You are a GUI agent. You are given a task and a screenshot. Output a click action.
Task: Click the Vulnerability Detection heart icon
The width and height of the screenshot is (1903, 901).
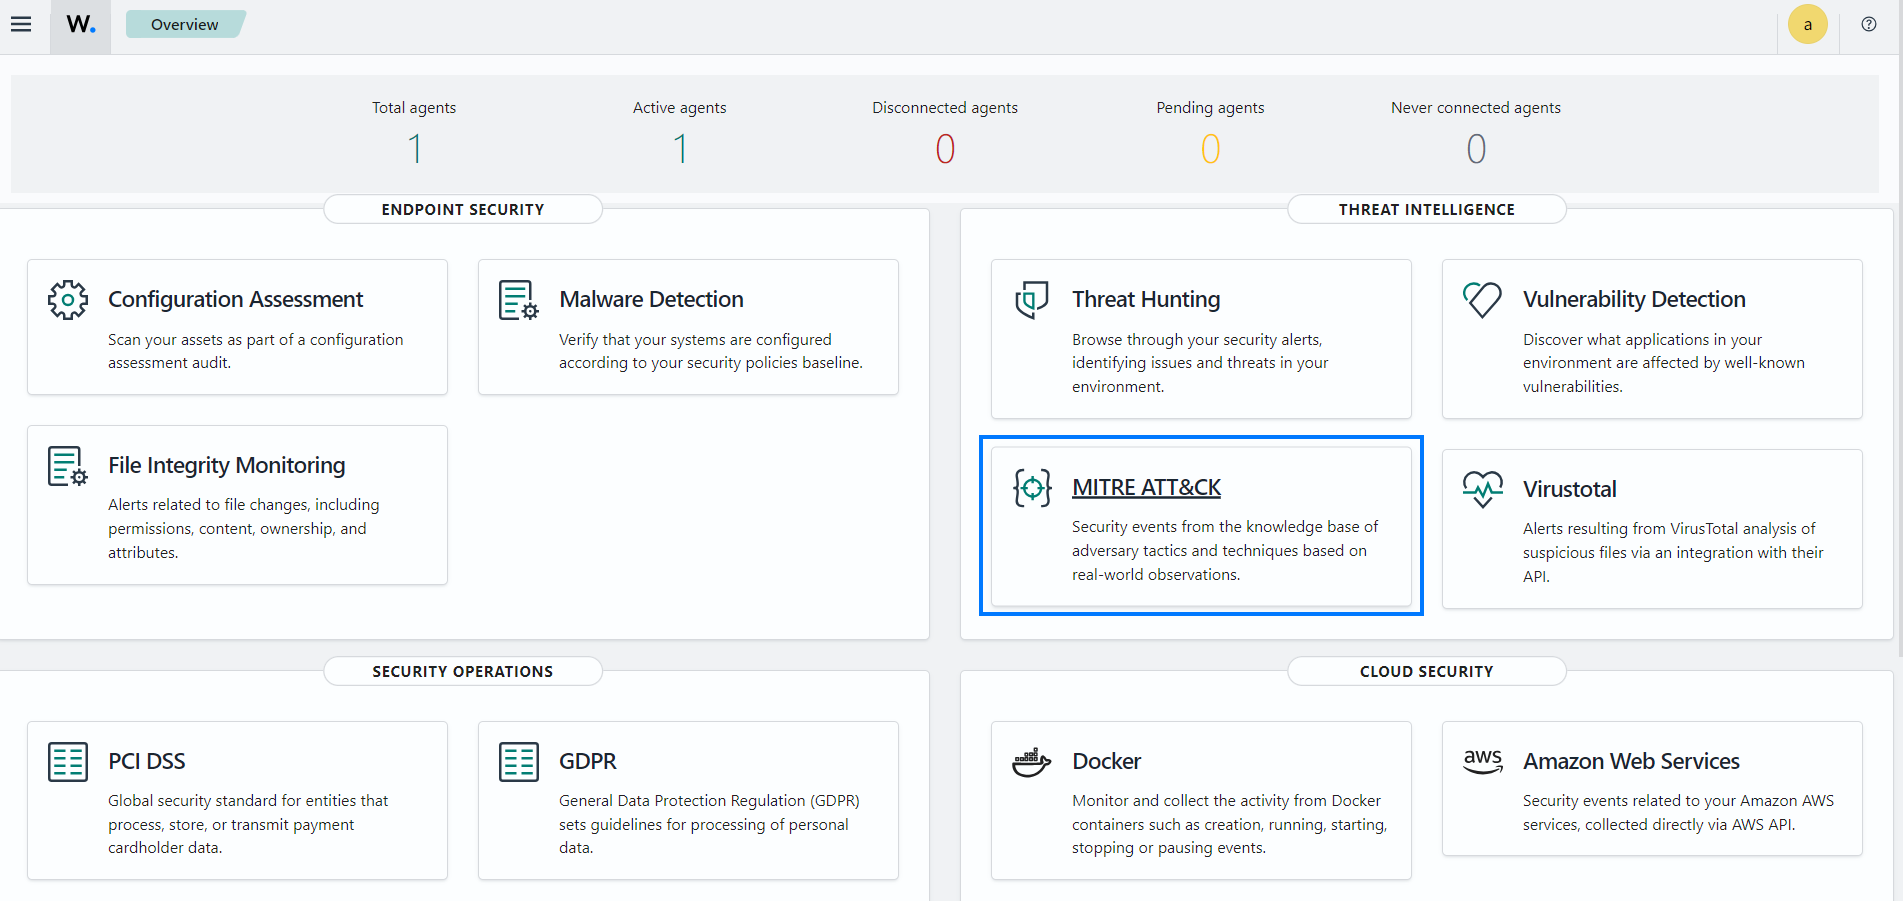pos(1482,300)
